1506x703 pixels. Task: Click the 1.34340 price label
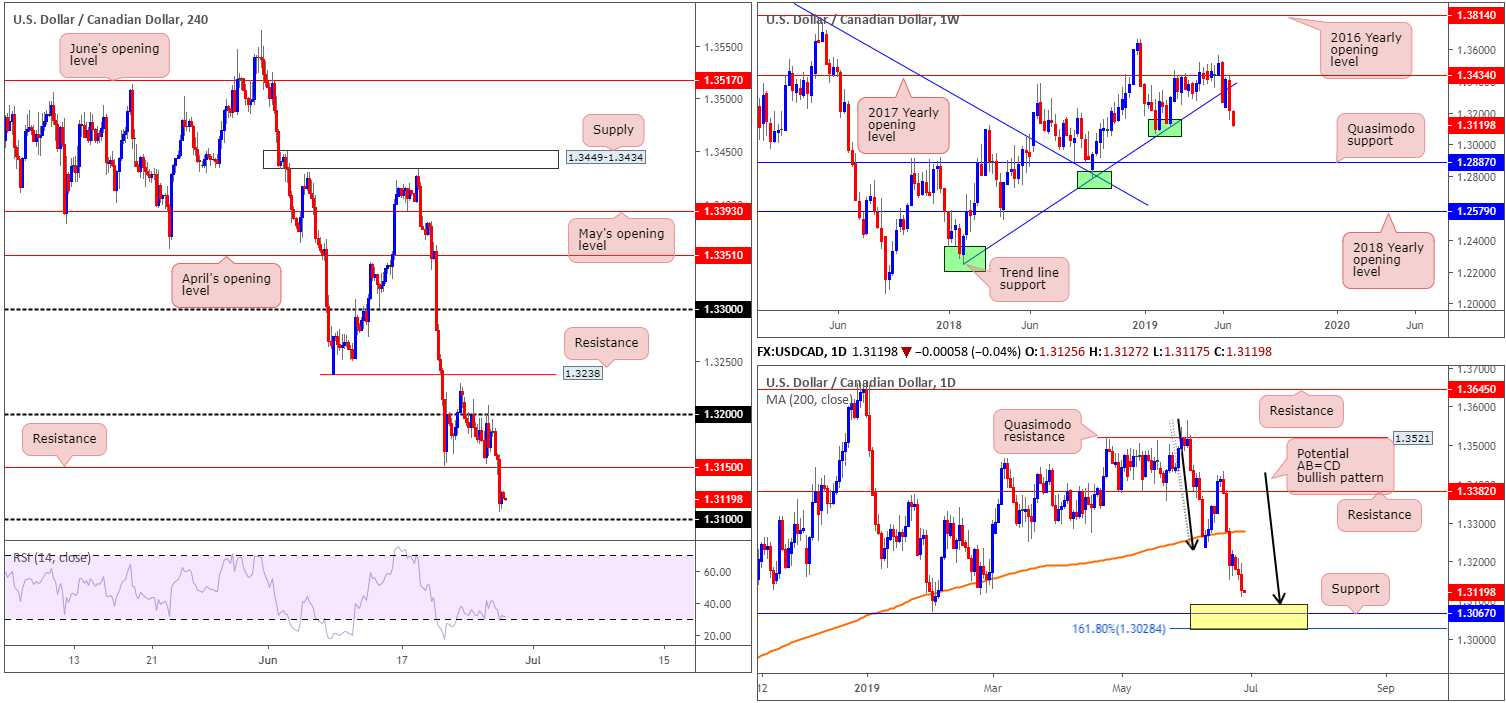click(x=1475, y=75)
